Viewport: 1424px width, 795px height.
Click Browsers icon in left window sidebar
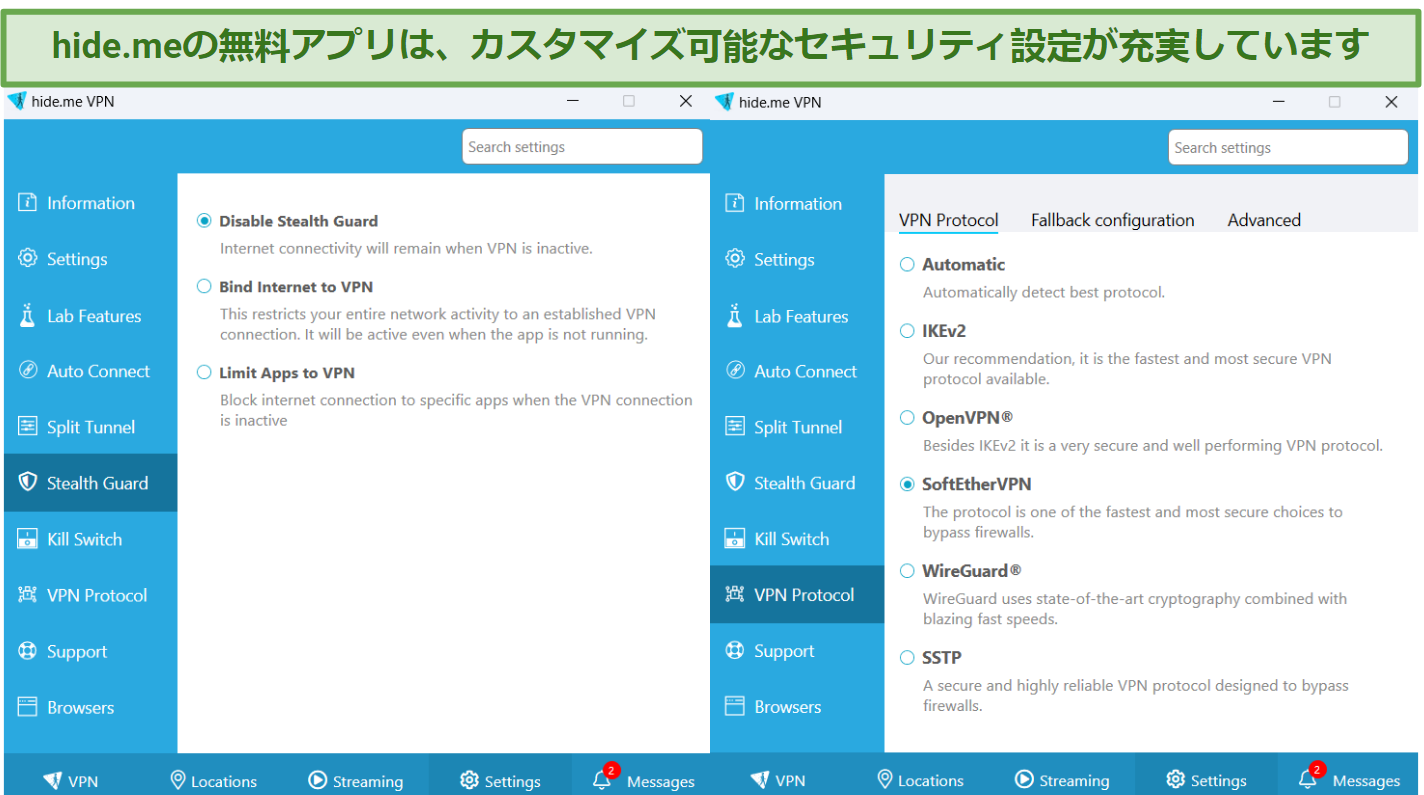[x=28, y=707]
